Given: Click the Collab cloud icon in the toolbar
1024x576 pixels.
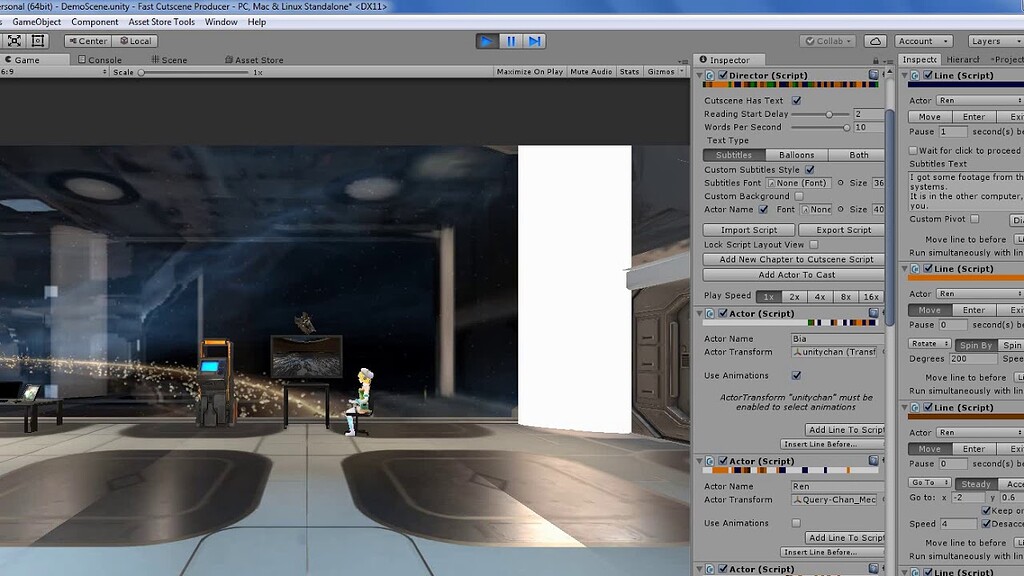Looking at the screenshot, I should [875, 41].
